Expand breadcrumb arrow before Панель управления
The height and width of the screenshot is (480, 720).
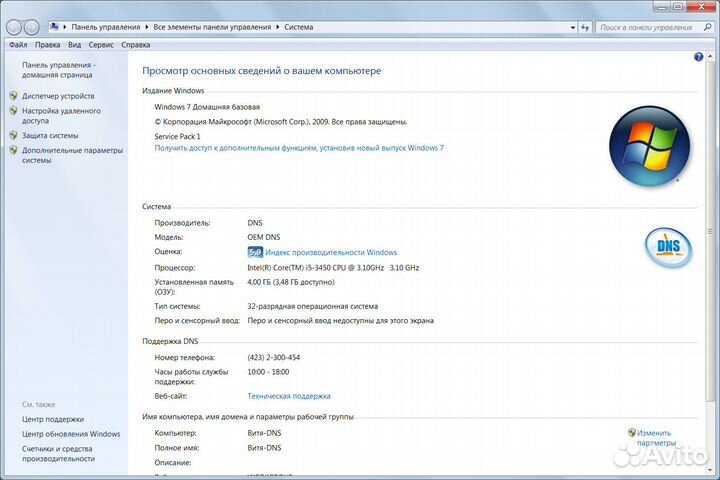[65, 27]
